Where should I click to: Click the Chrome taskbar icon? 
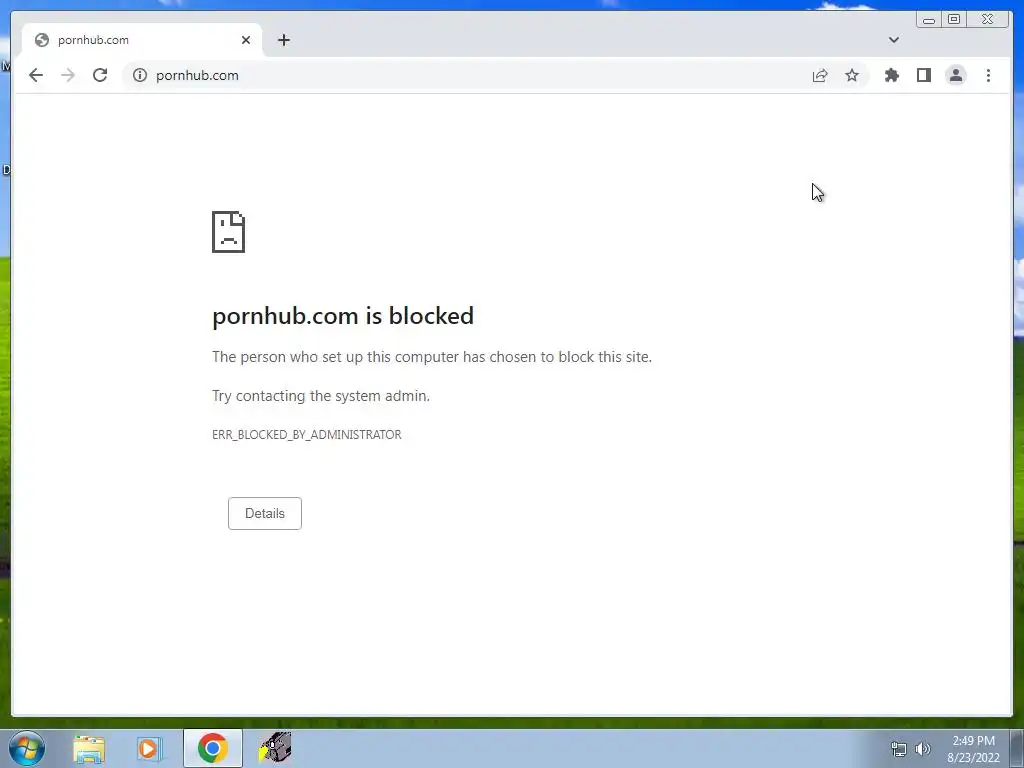(x=212, y=748)
